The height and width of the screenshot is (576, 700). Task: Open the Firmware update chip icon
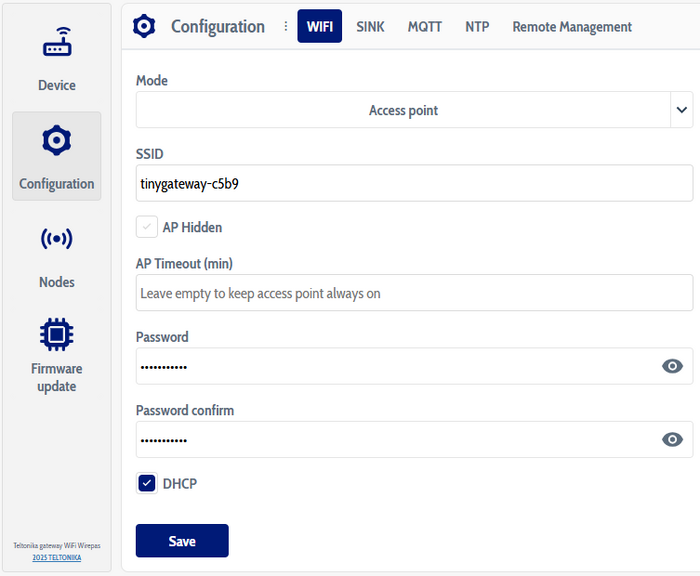pos(56,333)
